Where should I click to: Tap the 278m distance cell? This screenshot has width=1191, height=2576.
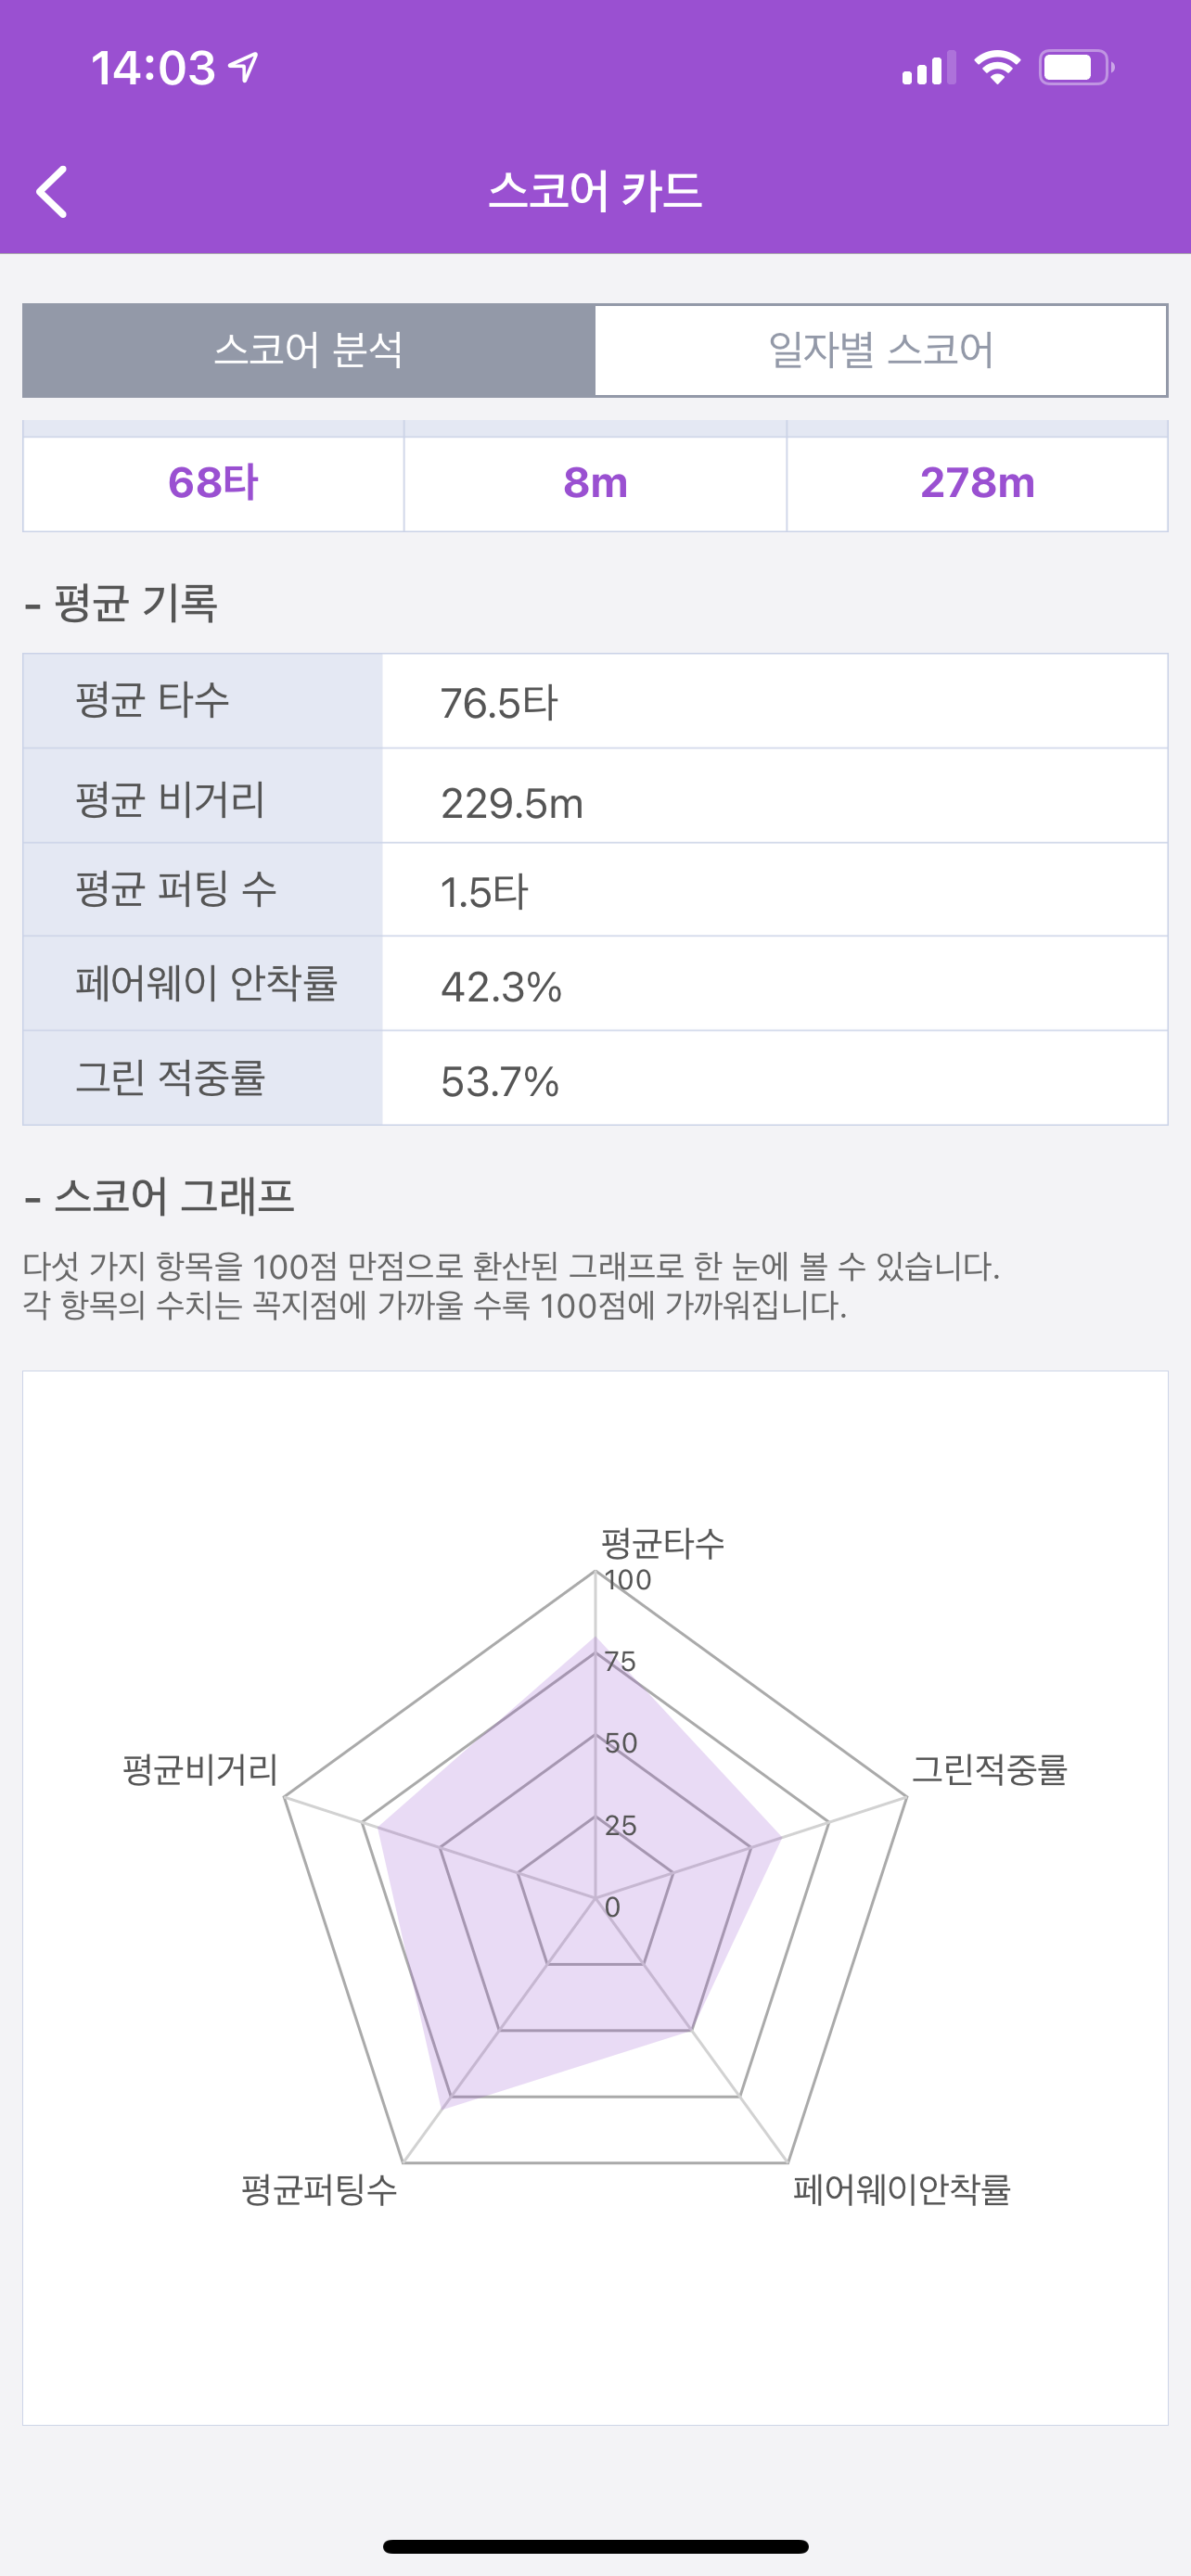pyautogui.click(x=977, y=483)
